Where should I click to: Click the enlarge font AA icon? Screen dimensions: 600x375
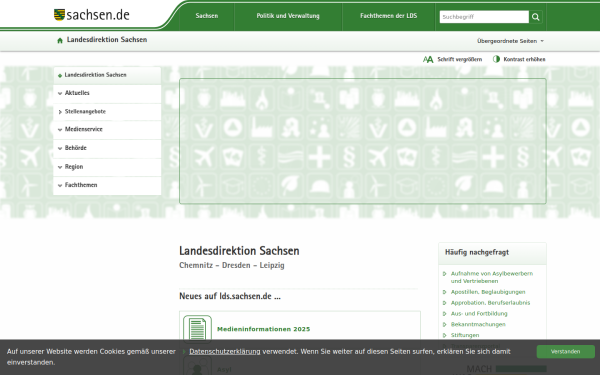pos(428,59)
